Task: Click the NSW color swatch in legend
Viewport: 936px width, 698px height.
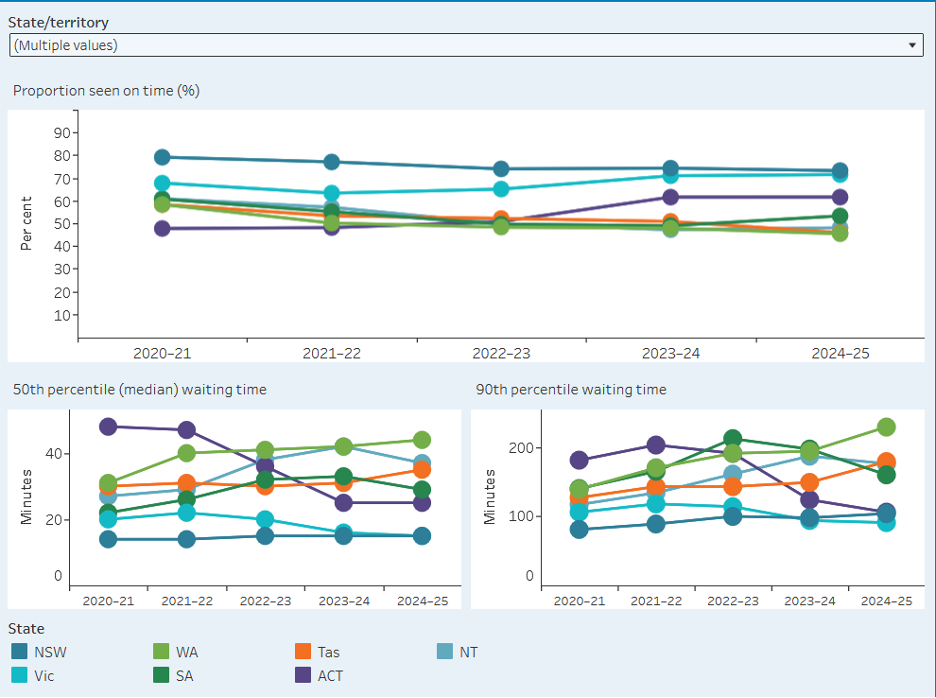Action: click(19, 652)
